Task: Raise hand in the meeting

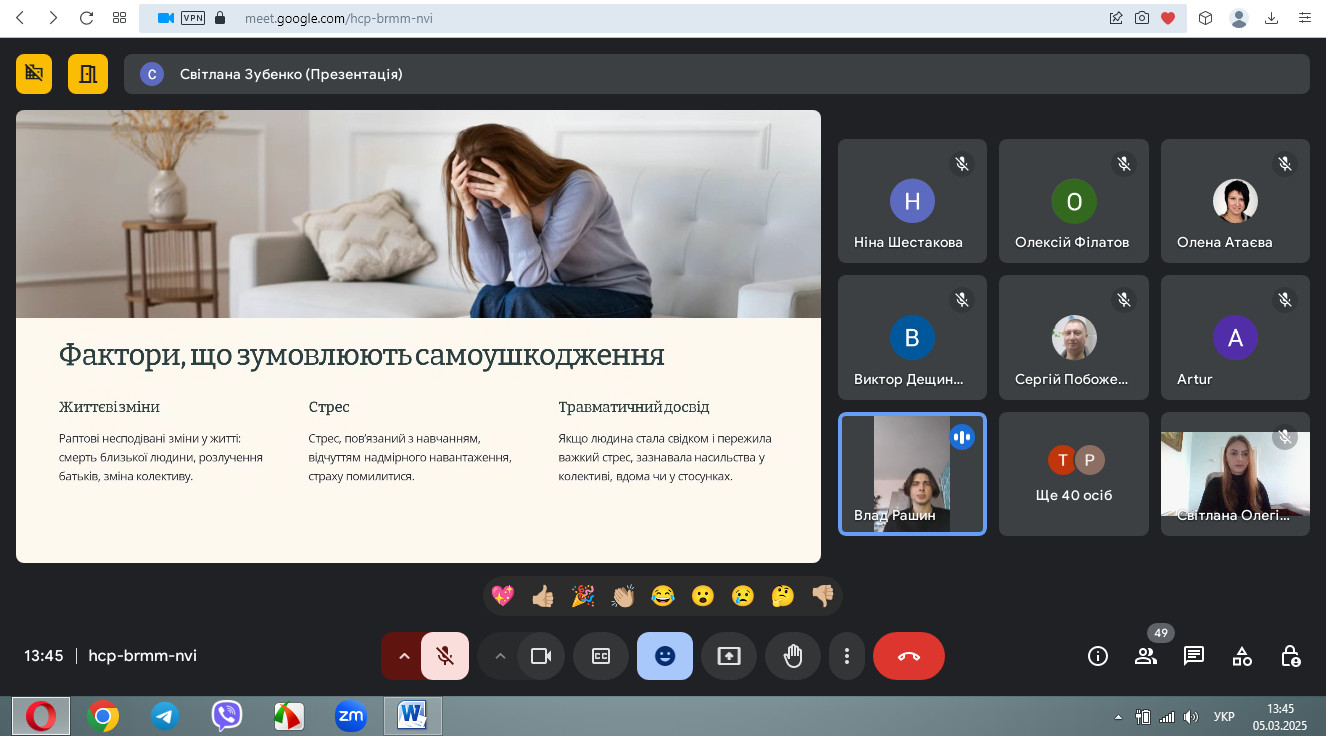Action: pos(793,656)
